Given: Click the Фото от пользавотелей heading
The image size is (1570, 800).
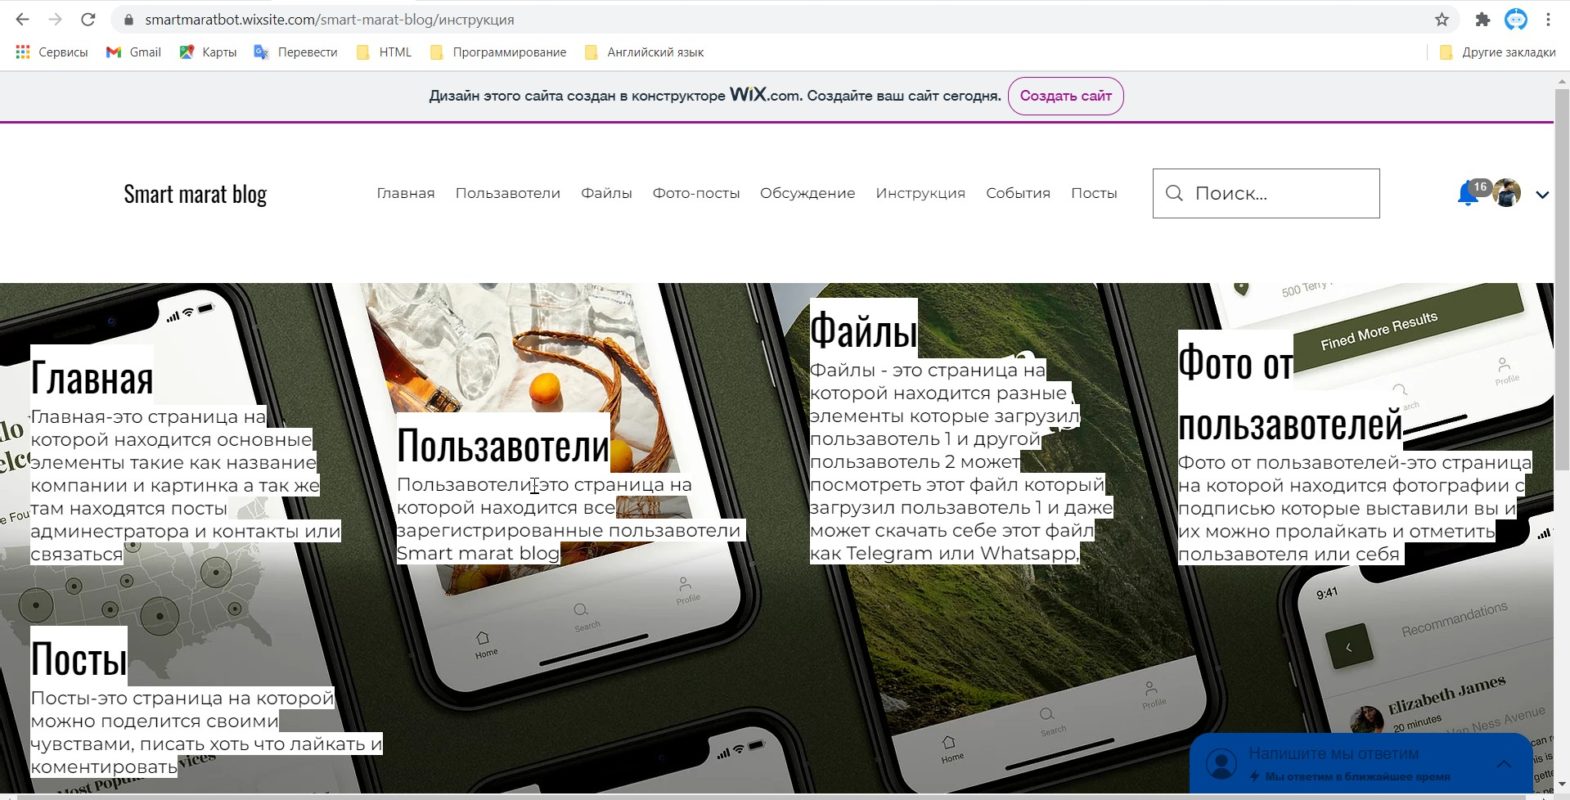Looking at the screenshot, I should pos(1290,393).
